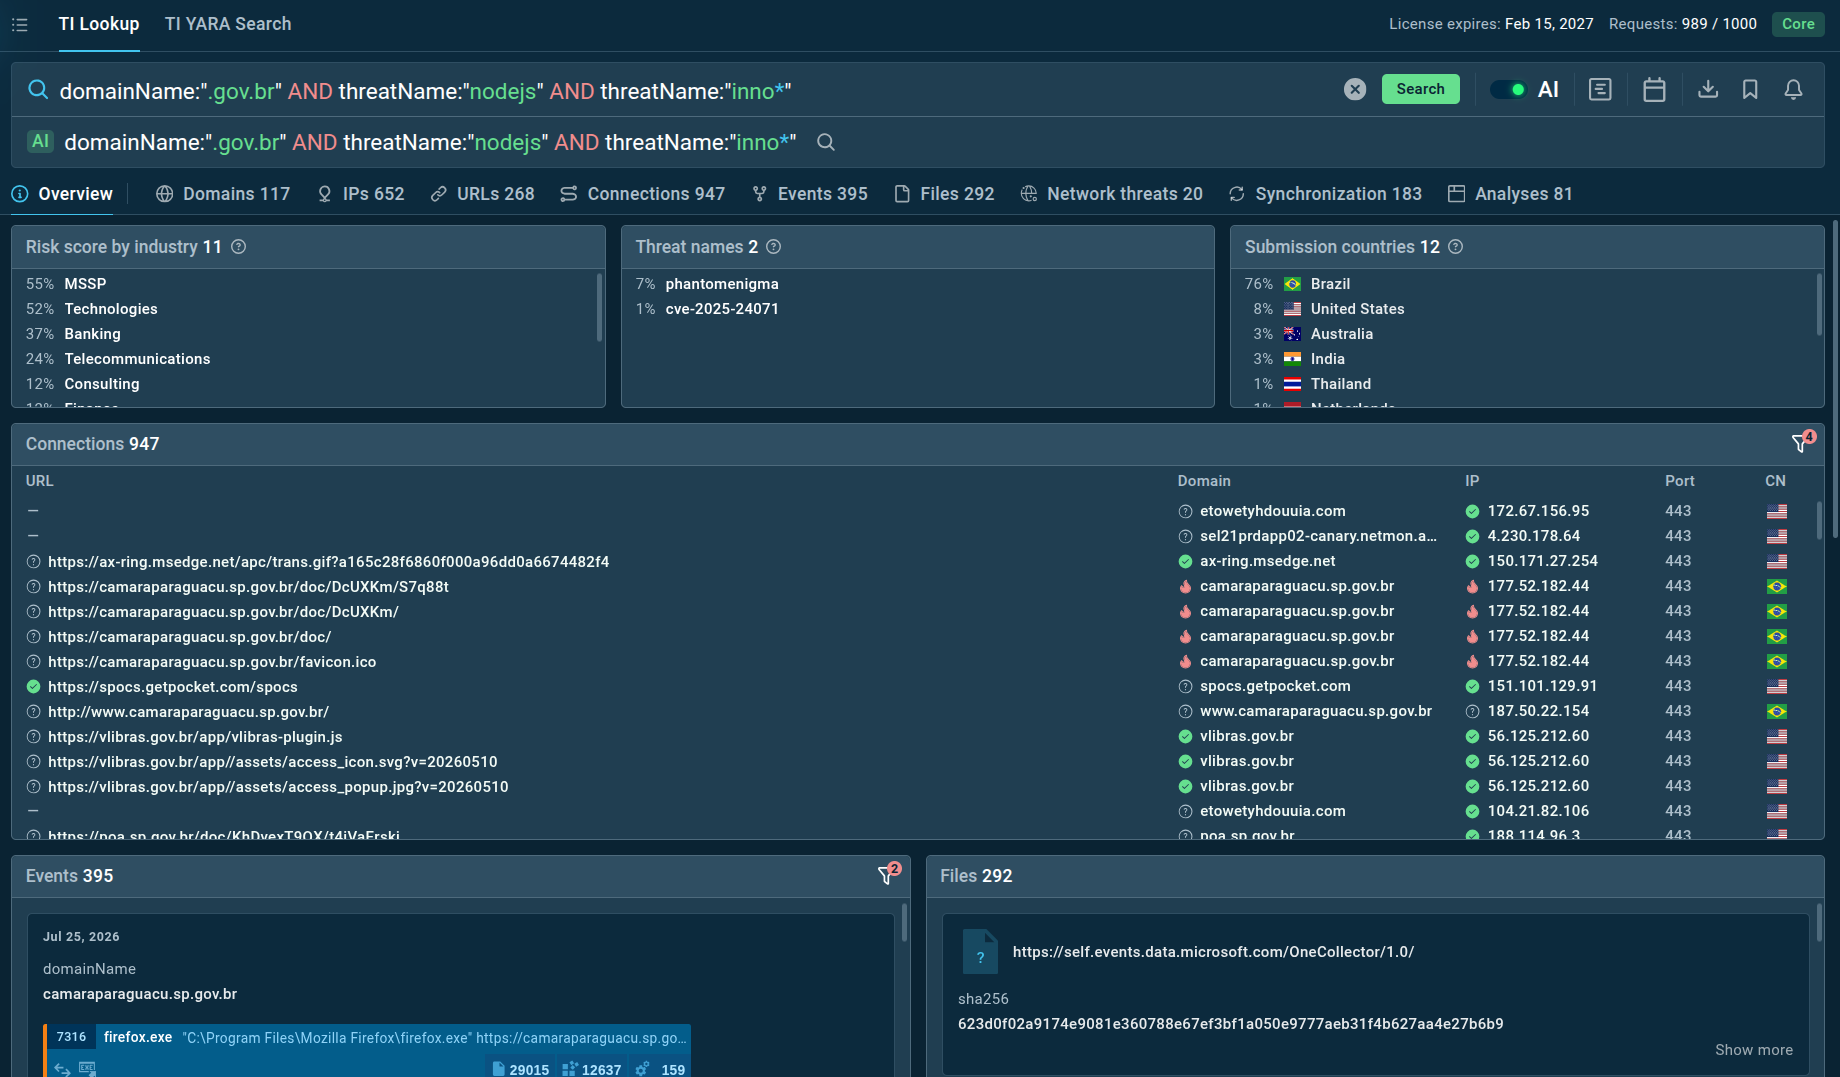Open the Synchronization 183 tab
Image resolution: width=1840 pixels, height=1077 pixels.
[1326, 194]
